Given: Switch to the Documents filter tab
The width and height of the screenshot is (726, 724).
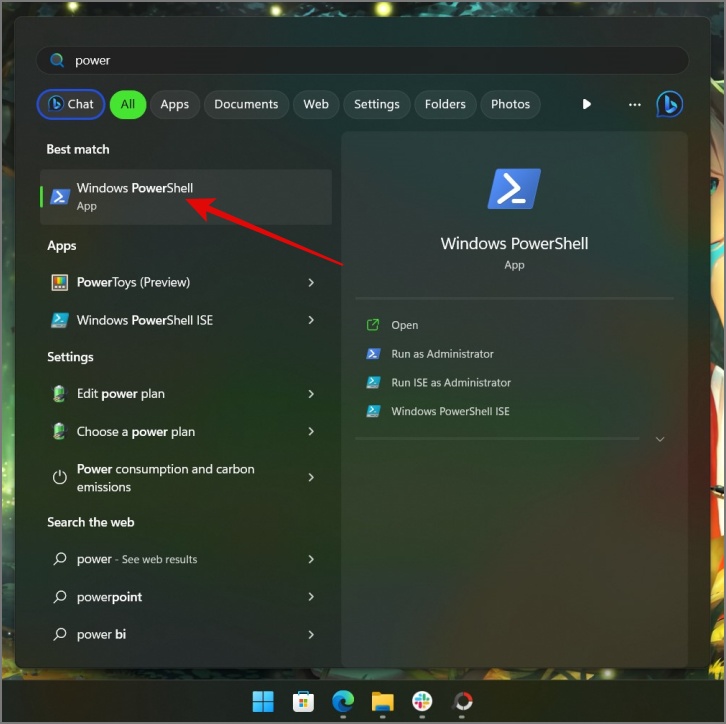Looking at the screenshot, I should click(246, 104).
